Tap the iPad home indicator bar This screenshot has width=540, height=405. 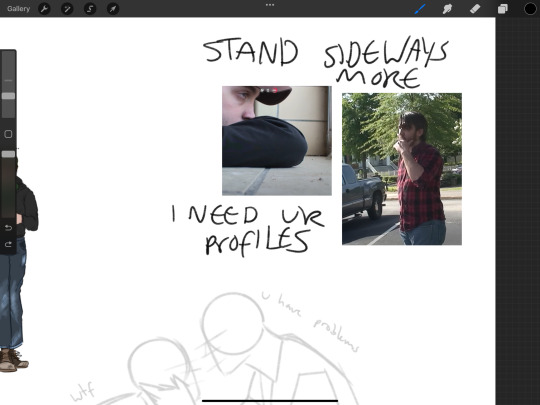(270, 401)
